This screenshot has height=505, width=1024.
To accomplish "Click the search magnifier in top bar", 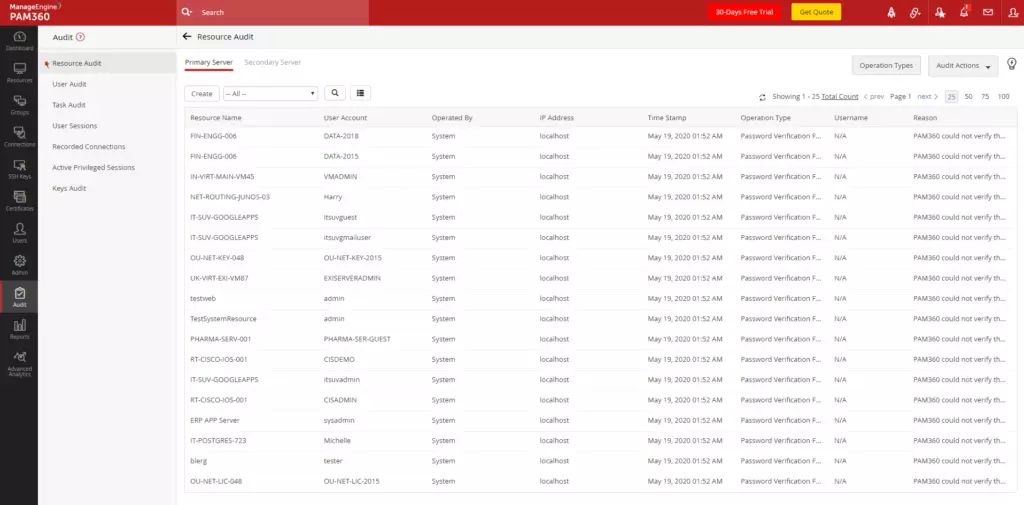I will point(187,12).
